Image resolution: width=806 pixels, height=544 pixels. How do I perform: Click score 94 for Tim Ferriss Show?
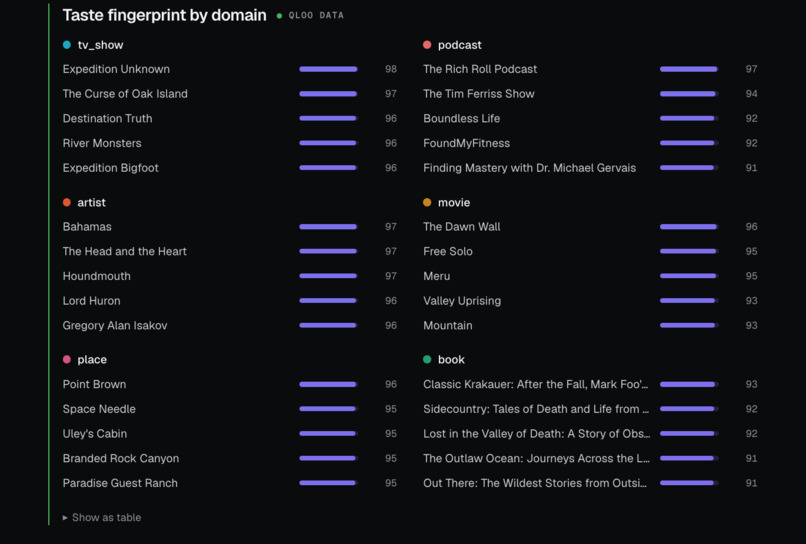click(x=752, y=94)
